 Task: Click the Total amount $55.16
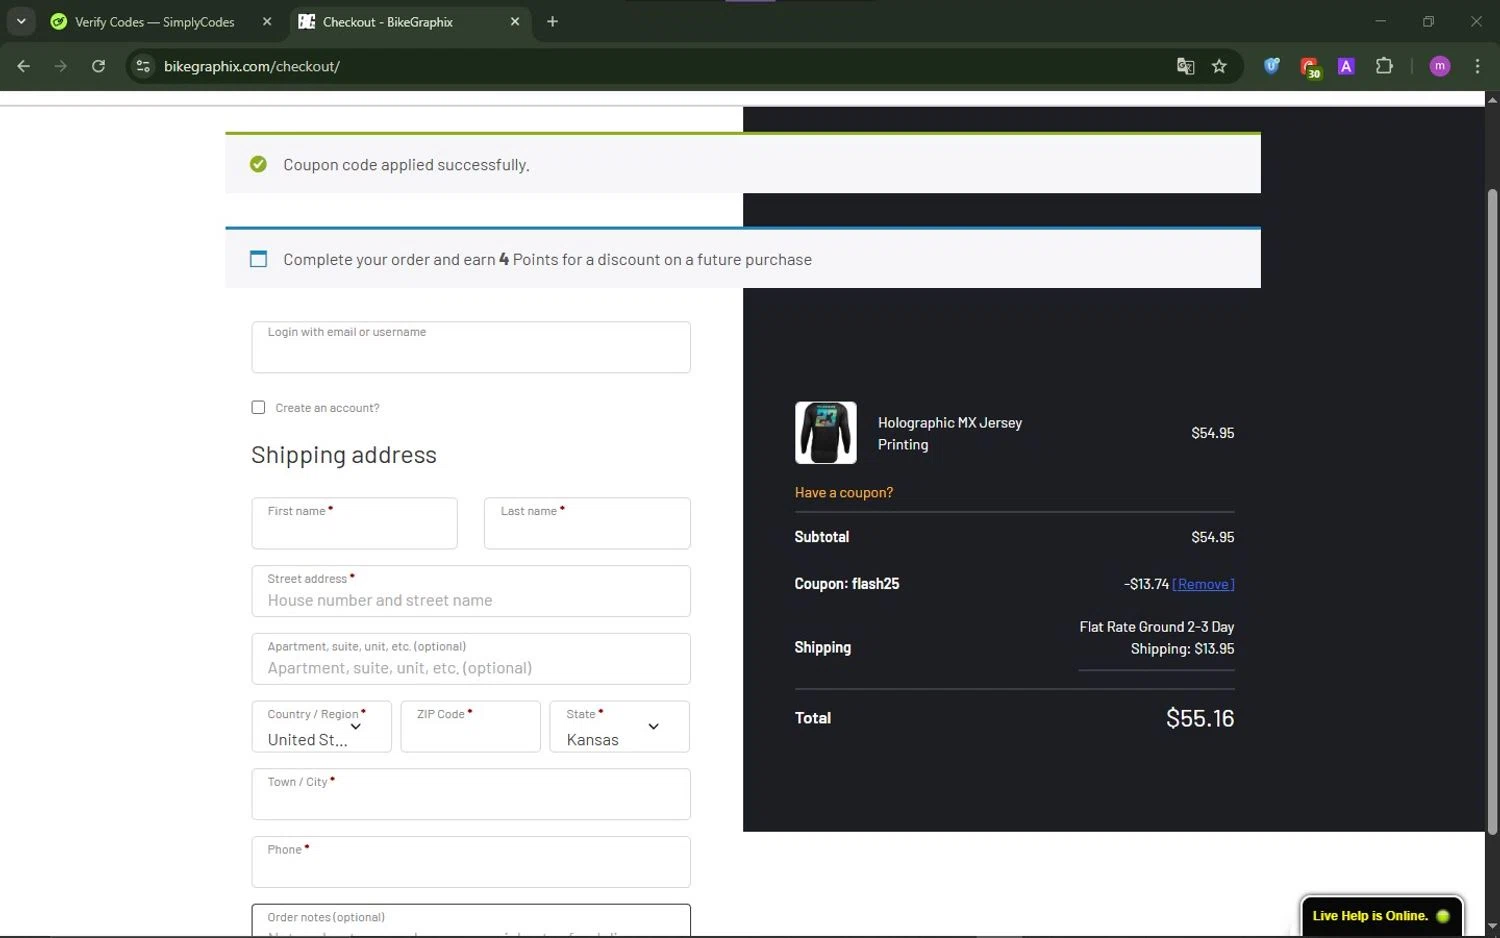(x=1200, y=718)
